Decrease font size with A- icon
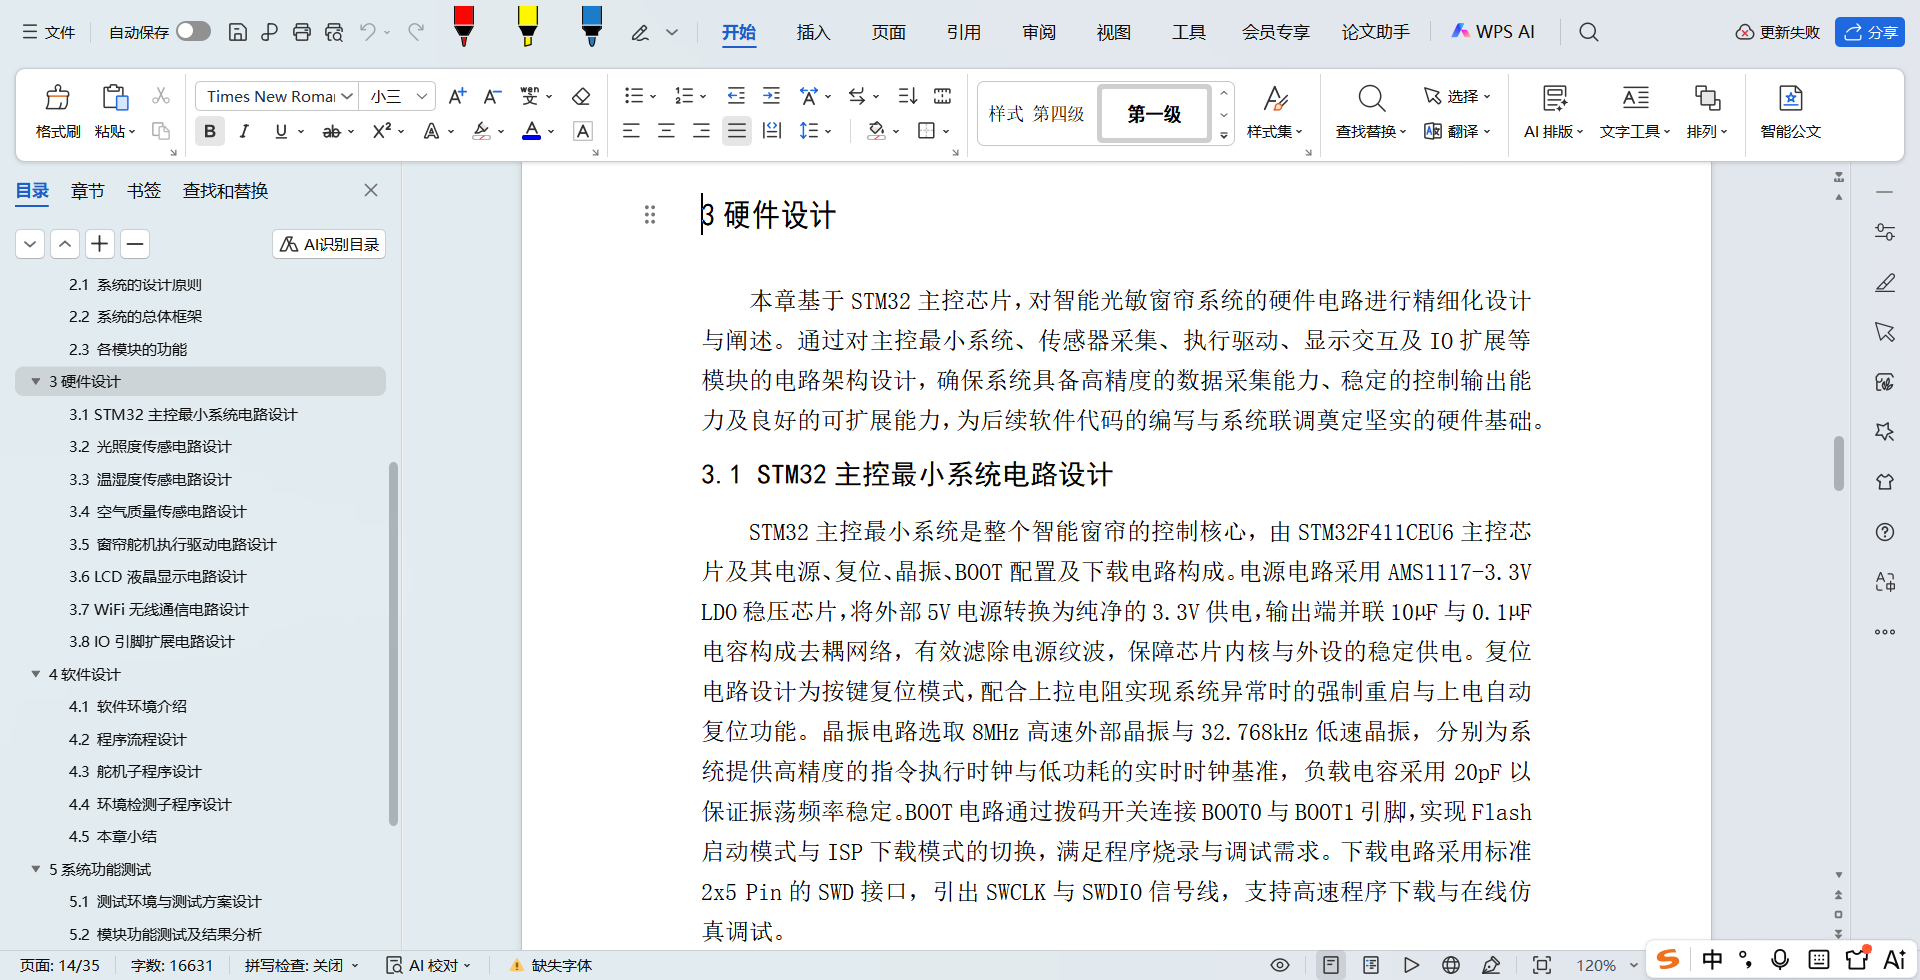This screenshot has width=1920, height=980. pyautogui.click(x=491, y=96)
